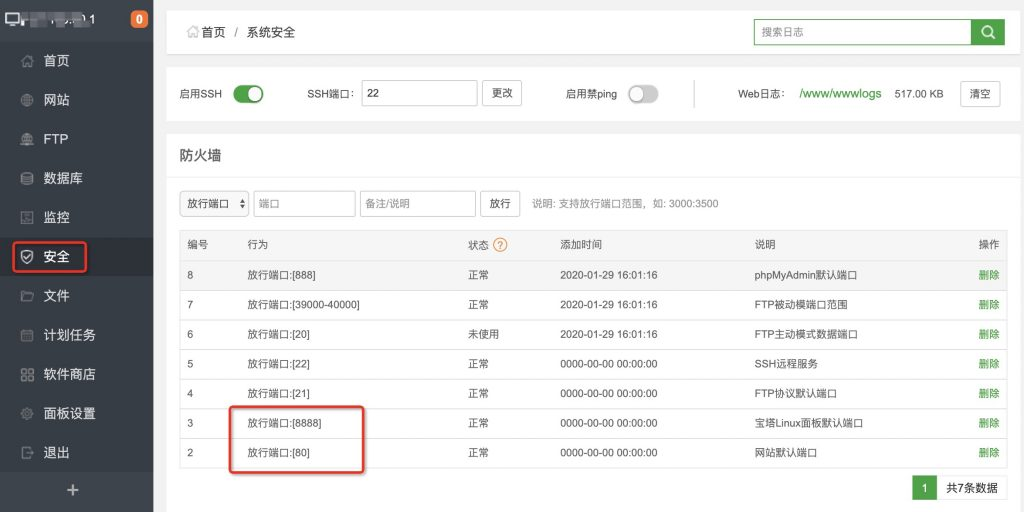1024x512 pixels.
Task: Open the 放行端口 rule type dropdown
Action: (214, 204)
